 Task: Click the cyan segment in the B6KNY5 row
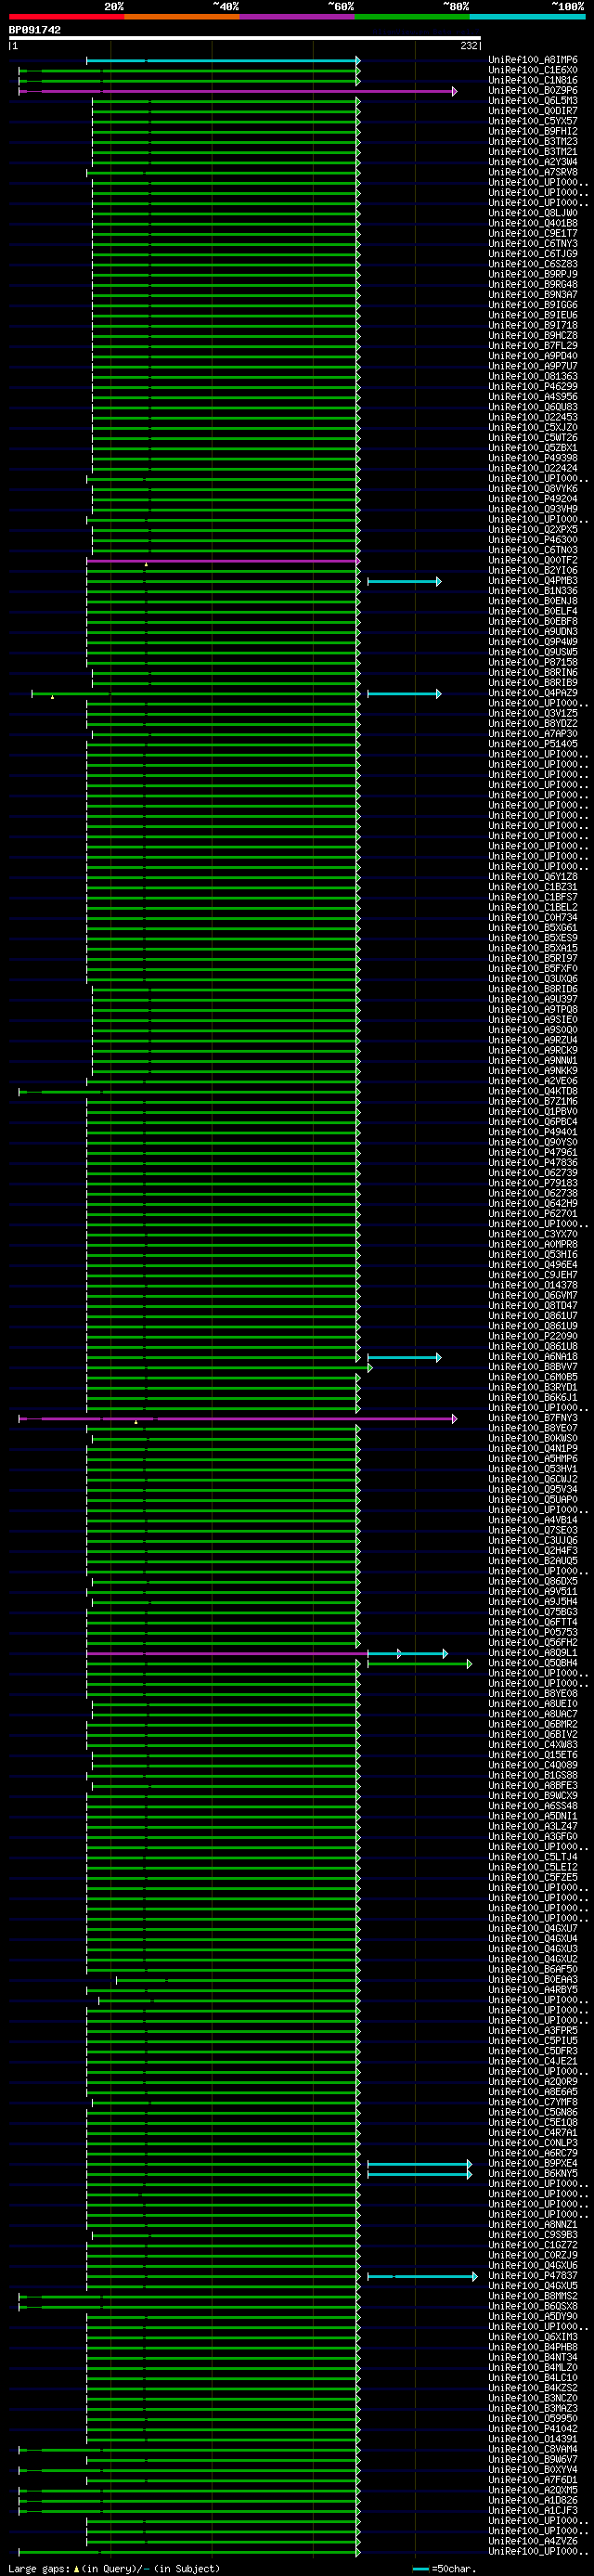pos(419,2174)
